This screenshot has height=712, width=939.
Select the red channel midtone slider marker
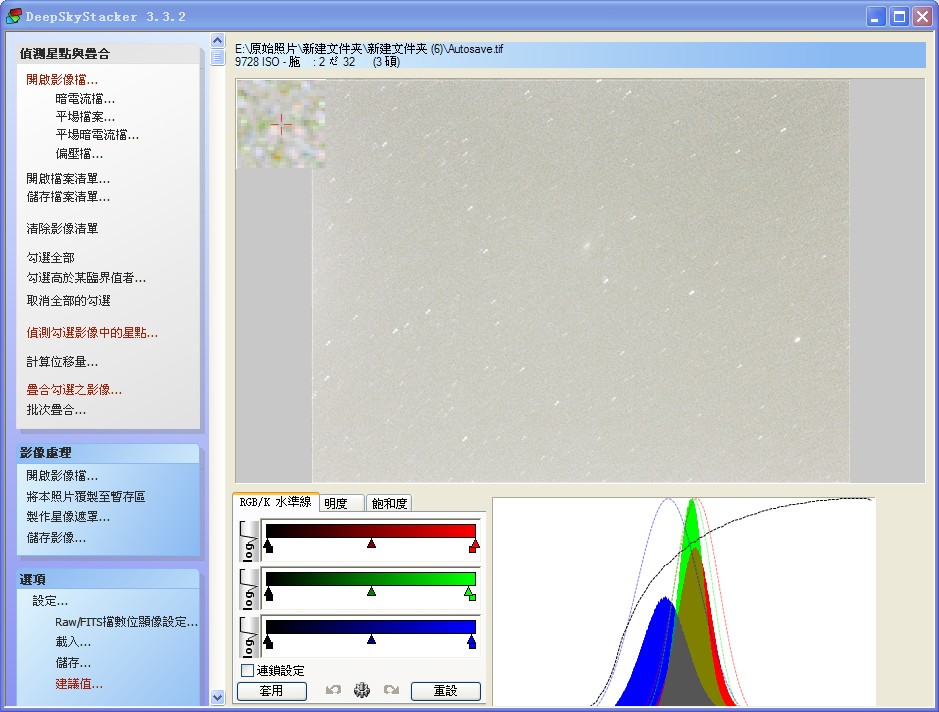click(x=371, y=543)
